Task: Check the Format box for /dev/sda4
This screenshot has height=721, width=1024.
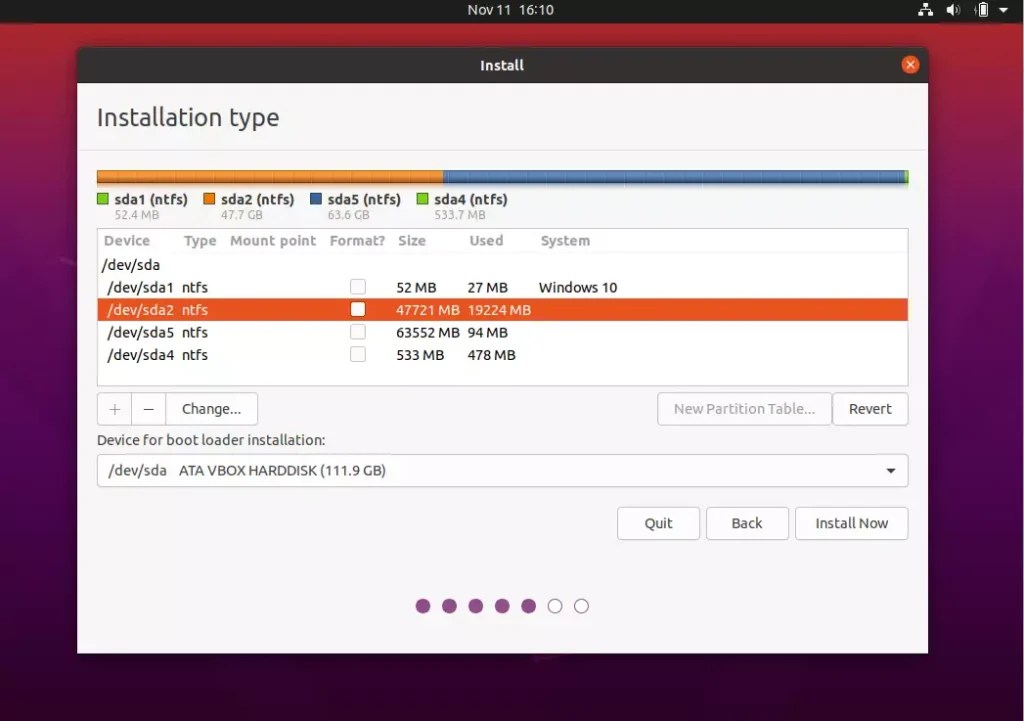Action: click(x=357, y=354)
